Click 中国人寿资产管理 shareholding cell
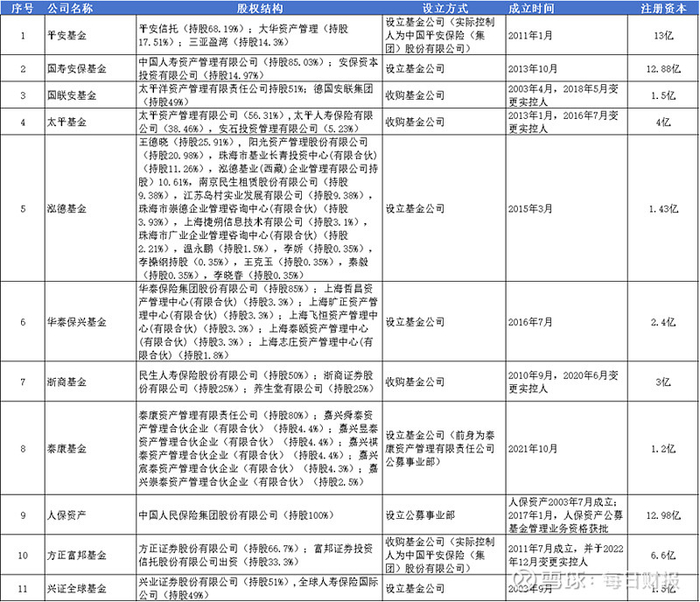Viewport: 700px width, 602px height. [259, 68]
